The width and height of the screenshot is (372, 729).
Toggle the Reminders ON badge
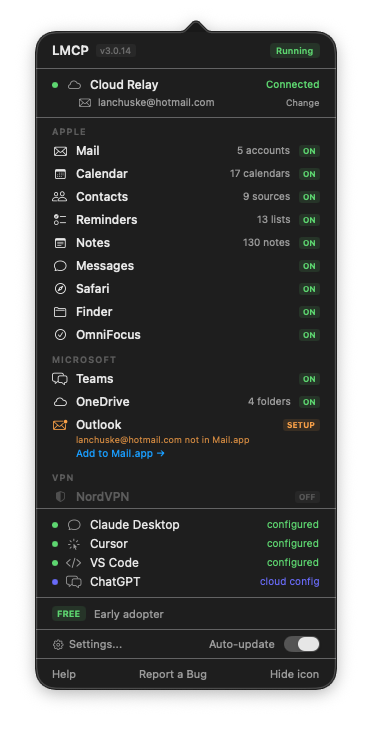309,220
